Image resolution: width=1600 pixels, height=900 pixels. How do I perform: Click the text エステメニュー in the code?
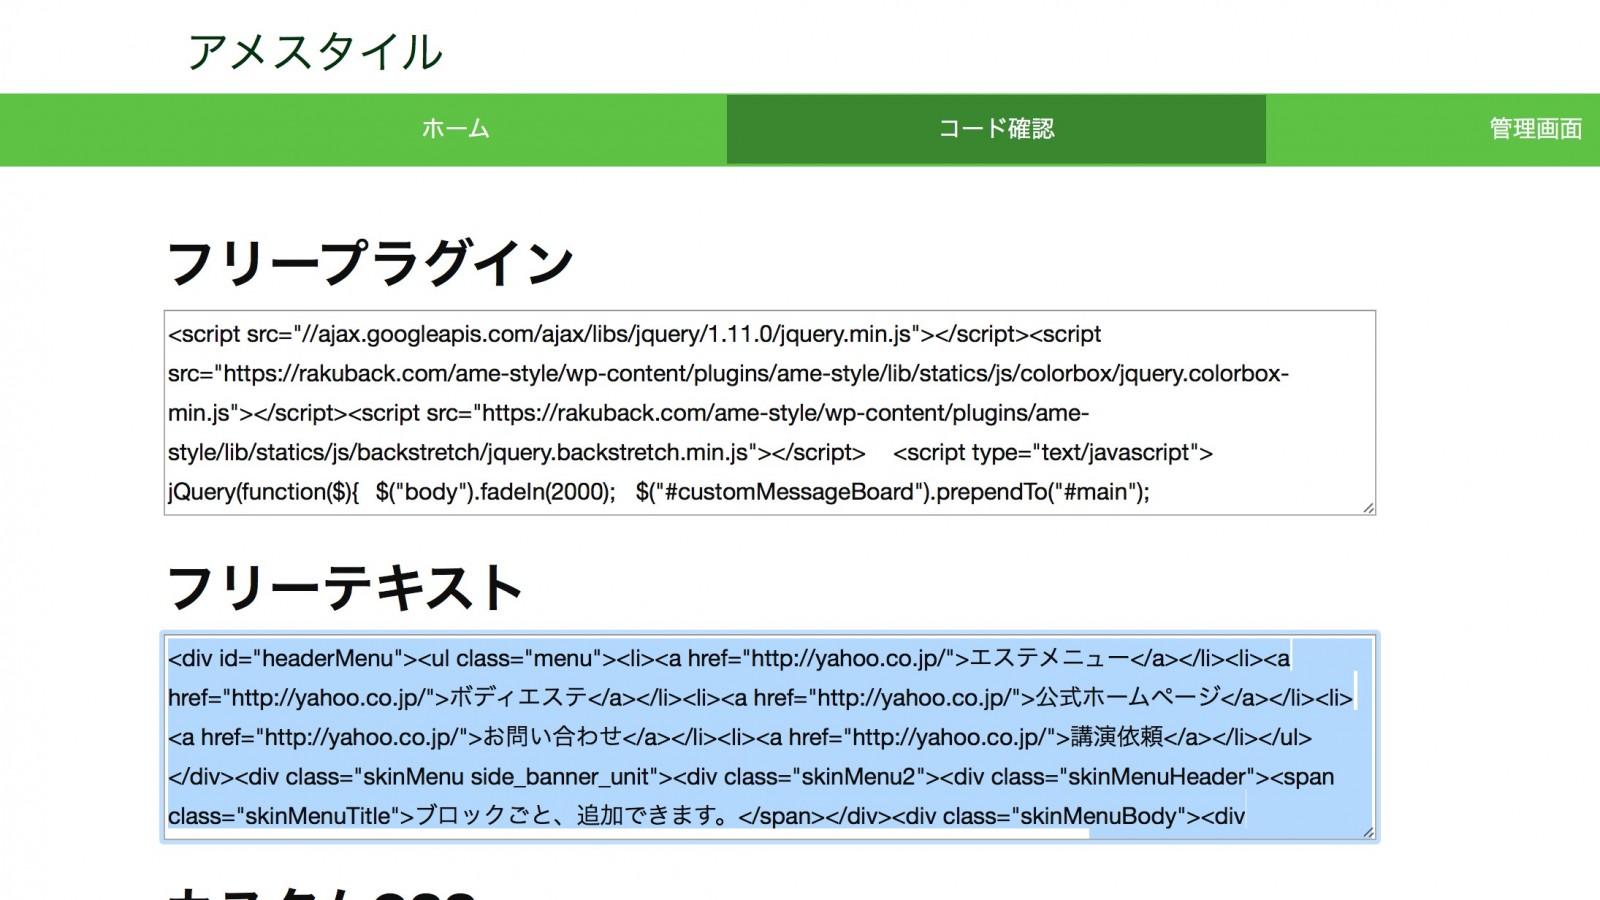point(1050,658)
